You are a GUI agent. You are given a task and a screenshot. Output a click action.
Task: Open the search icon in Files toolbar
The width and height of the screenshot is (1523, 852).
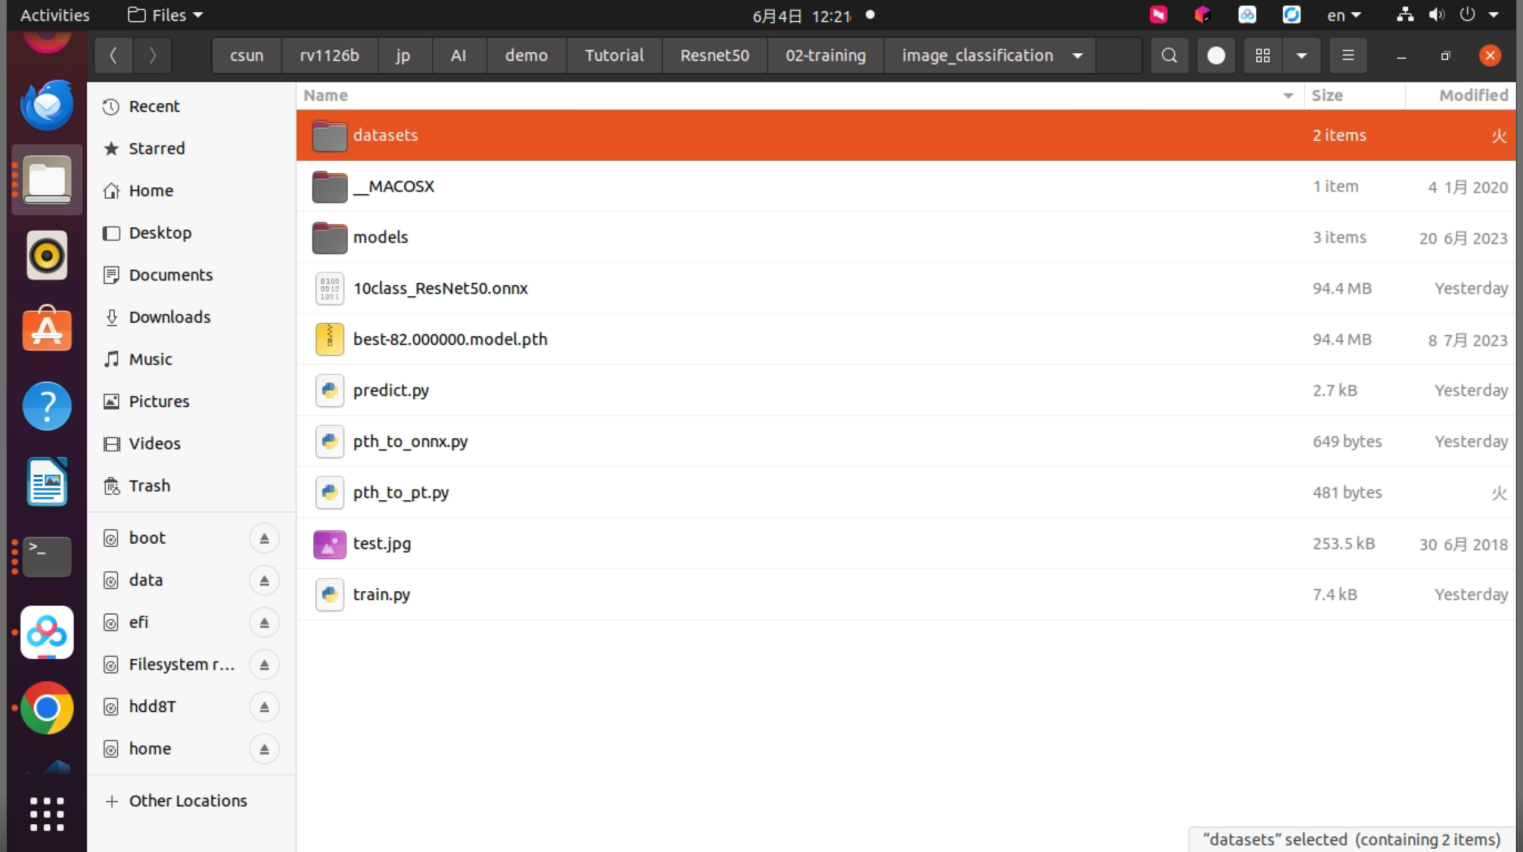pos(1169,56)
